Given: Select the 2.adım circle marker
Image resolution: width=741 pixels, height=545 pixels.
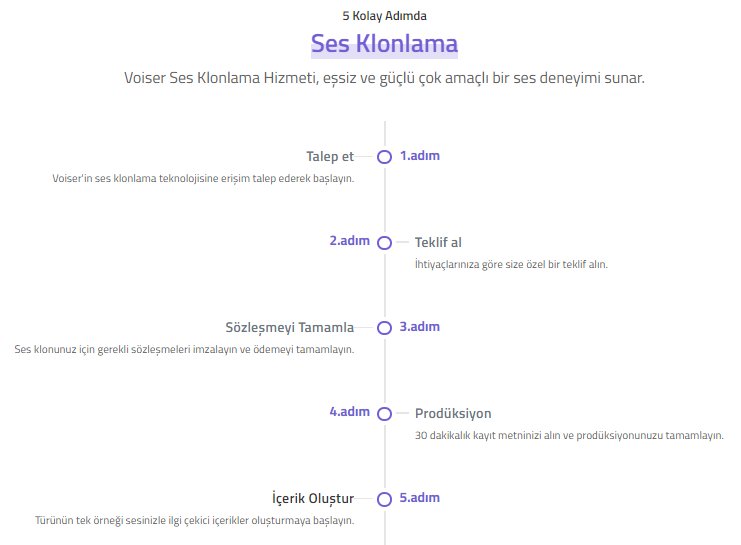Looking at the screenshot, I should (384, 242).
